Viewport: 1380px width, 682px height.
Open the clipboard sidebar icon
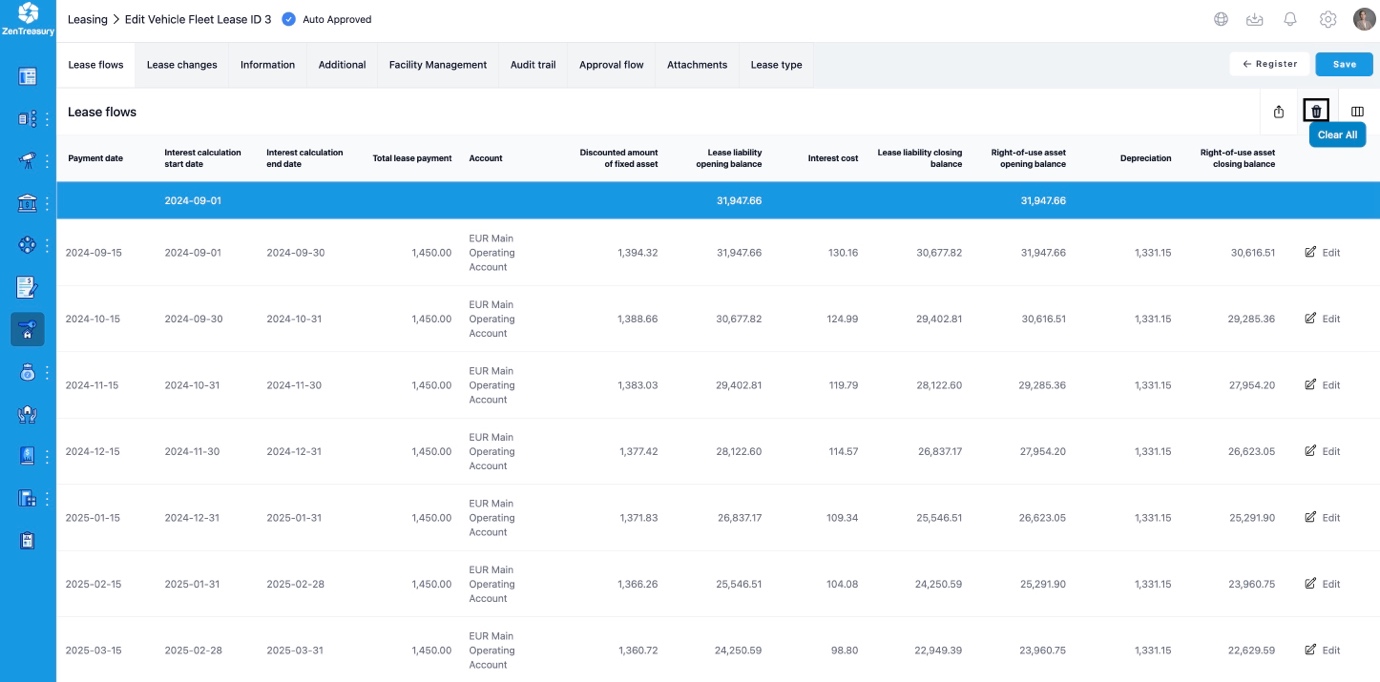pos(27,540)
